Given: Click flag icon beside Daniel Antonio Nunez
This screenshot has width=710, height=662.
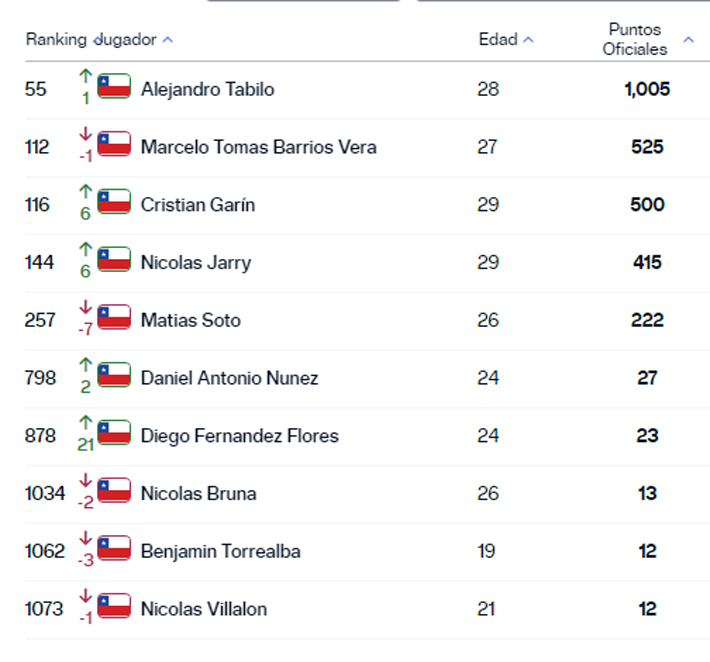Looking at the screenshot, I should [114, 376].
